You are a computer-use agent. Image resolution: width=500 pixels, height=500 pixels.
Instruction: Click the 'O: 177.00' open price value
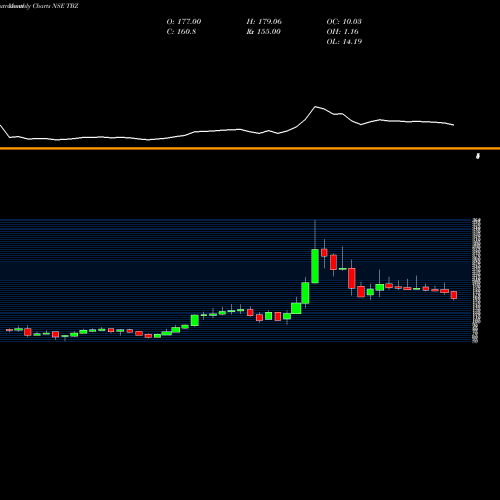184,22
